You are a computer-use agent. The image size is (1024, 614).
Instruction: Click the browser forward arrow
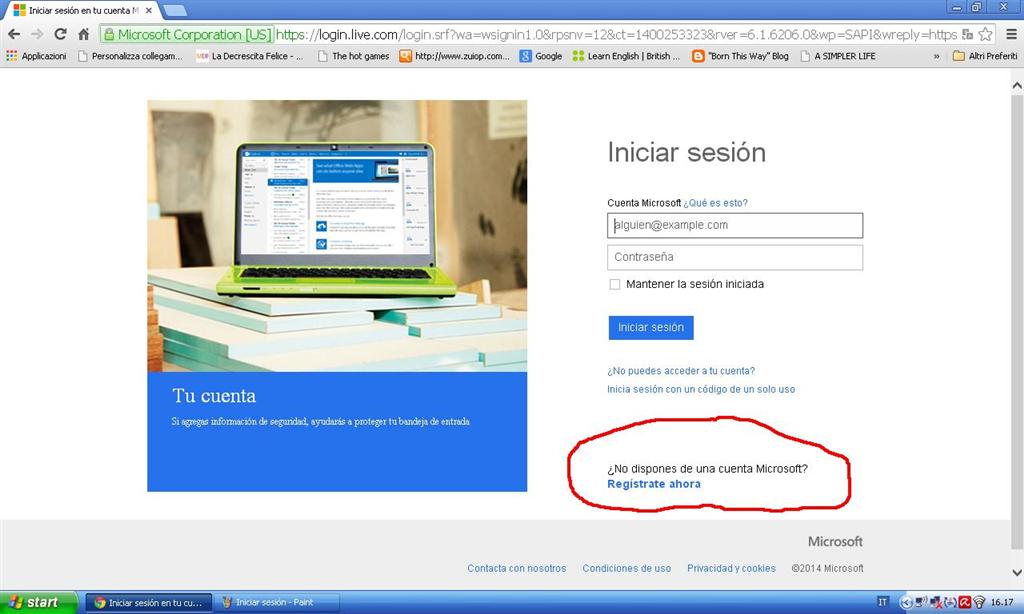tap(37, 34)
